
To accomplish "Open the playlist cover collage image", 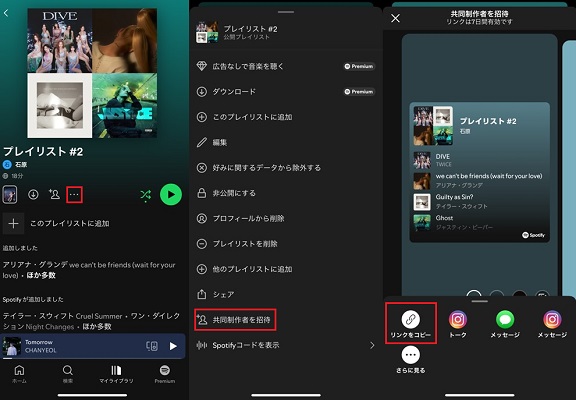I will pyautogui.click(x=92, y=73).
